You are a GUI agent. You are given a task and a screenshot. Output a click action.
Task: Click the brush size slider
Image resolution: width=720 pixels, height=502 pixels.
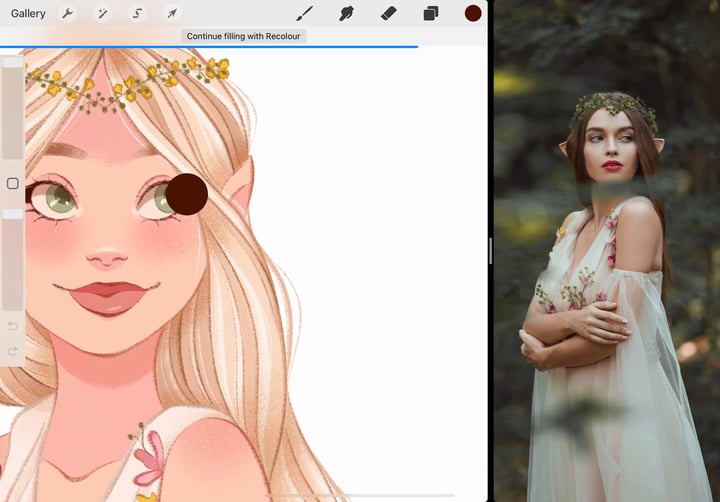13,108
